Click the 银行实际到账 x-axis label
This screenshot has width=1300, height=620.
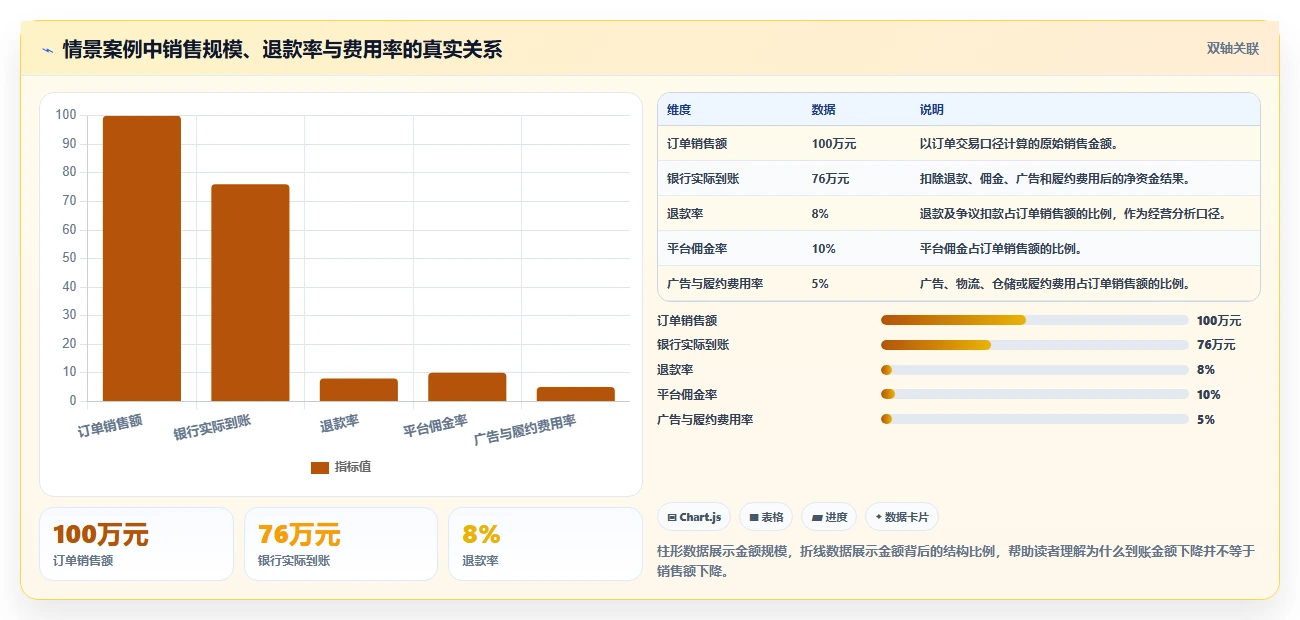212,428
